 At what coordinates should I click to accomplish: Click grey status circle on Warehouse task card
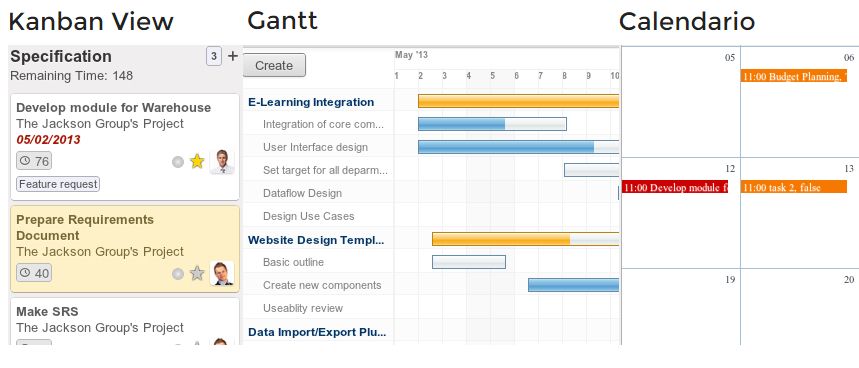coord(177,162)
